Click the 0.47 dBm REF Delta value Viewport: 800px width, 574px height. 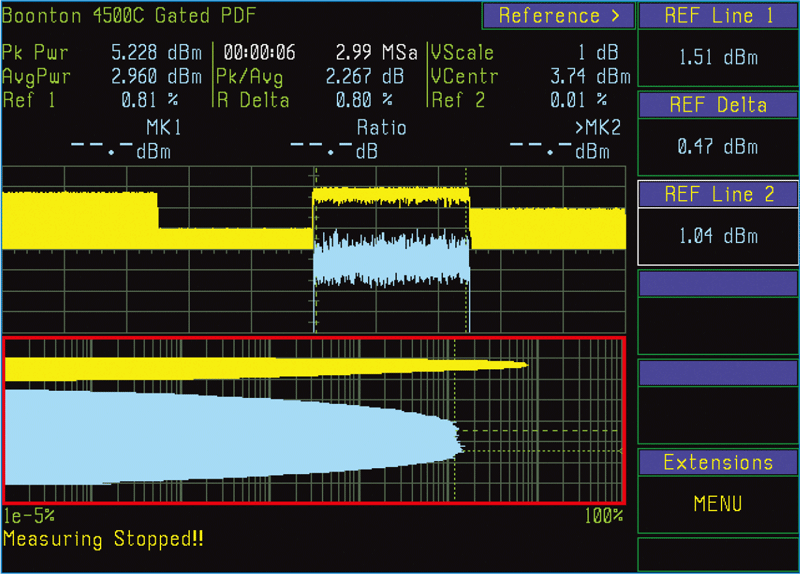pyautogui.click(x=718, y=147)
